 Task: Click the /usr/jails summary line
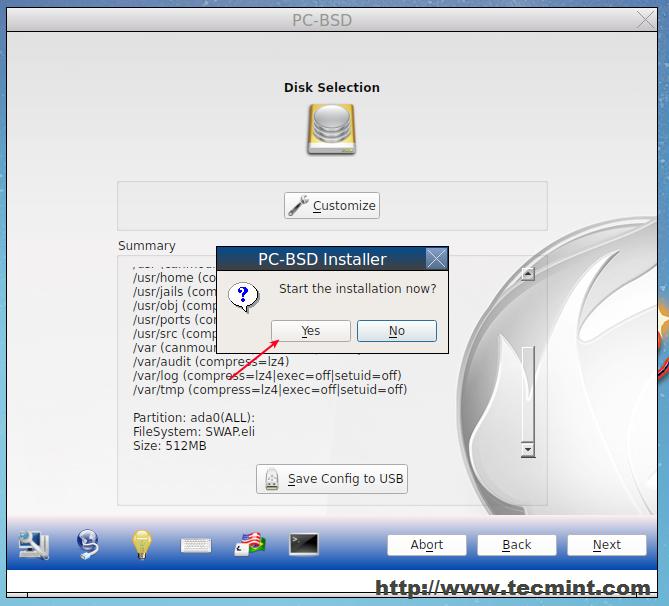pyautogui.click(x=175, y=292)
